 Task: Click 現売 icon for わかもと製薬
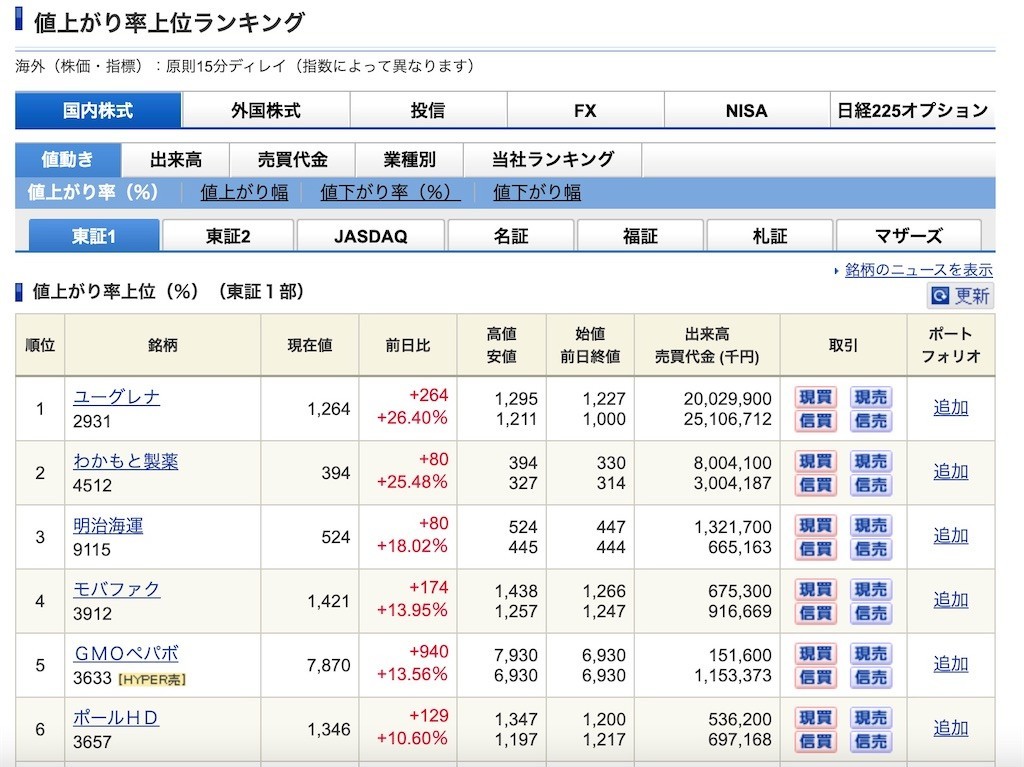coord(871,461)
